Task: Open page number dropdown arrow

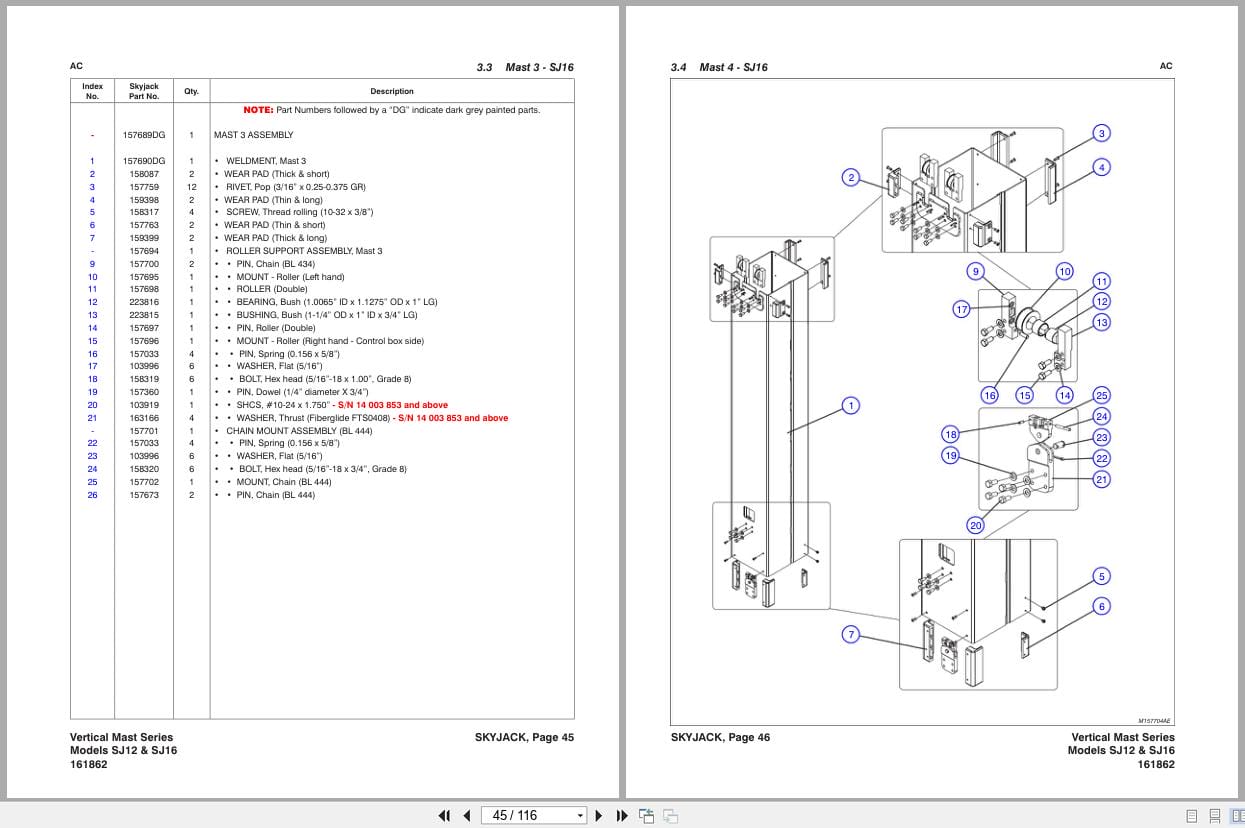Action: click(x=580, y=816)
